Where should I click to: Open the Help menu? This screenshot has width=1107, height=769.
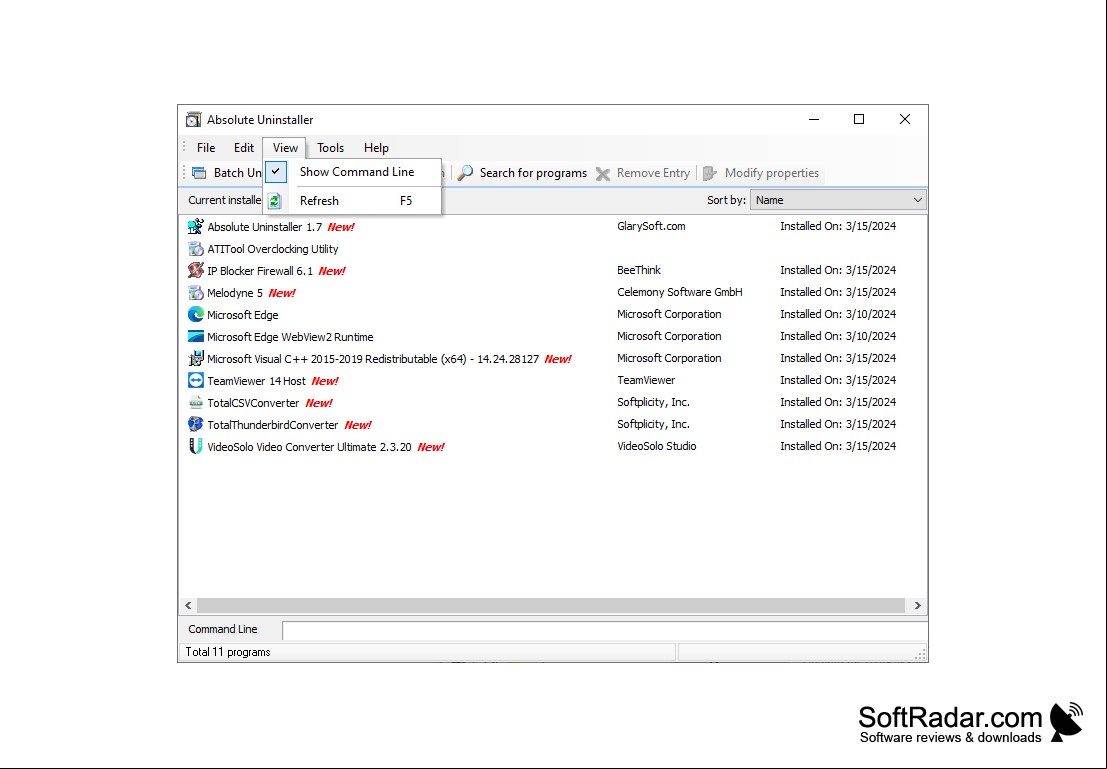(x=376, y=148)
